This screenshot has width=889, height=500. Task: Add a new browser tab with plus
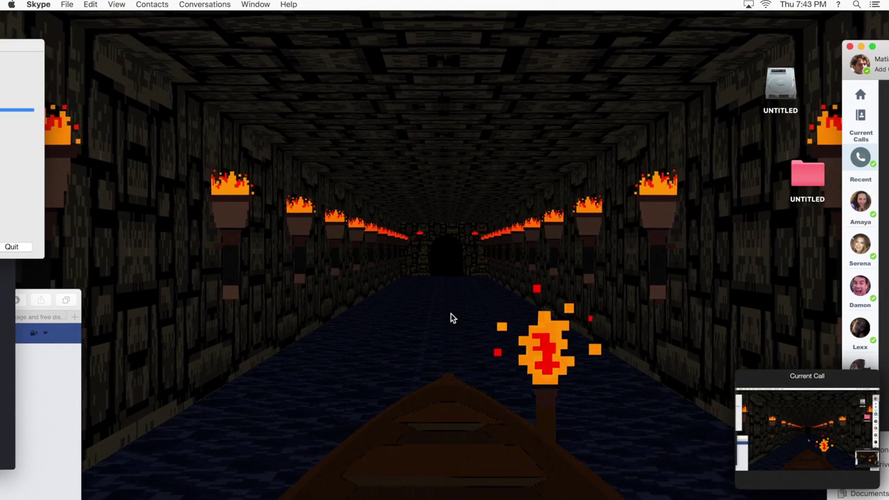74,317
